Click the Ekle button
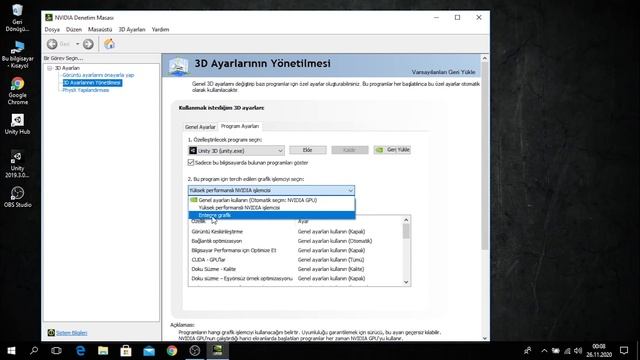 [308, 150]
